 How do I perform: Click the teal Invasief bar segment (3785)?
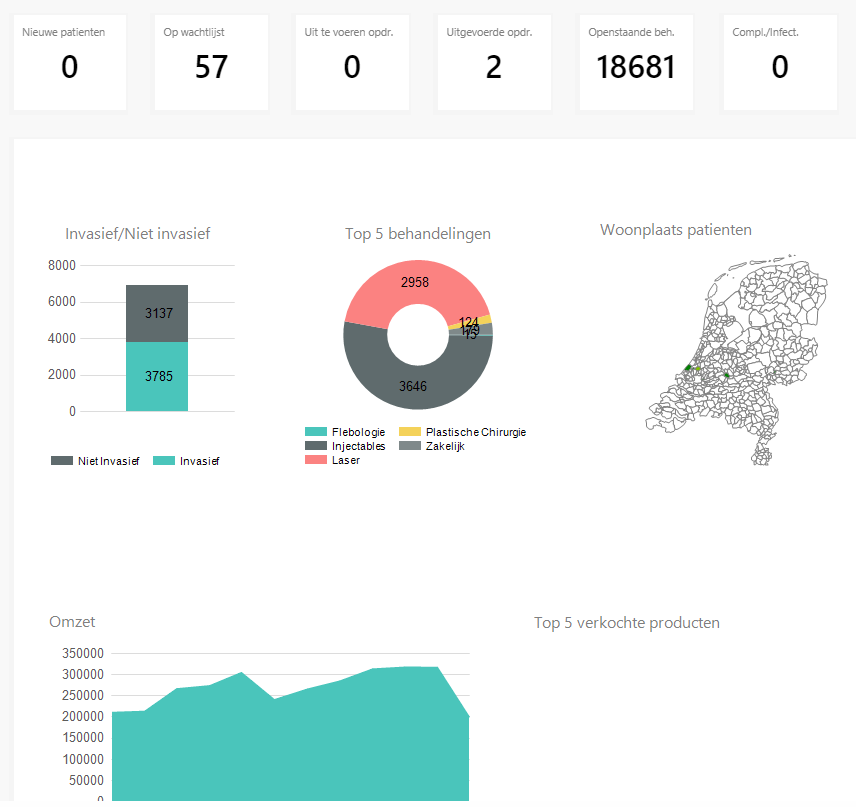(157, 376)
